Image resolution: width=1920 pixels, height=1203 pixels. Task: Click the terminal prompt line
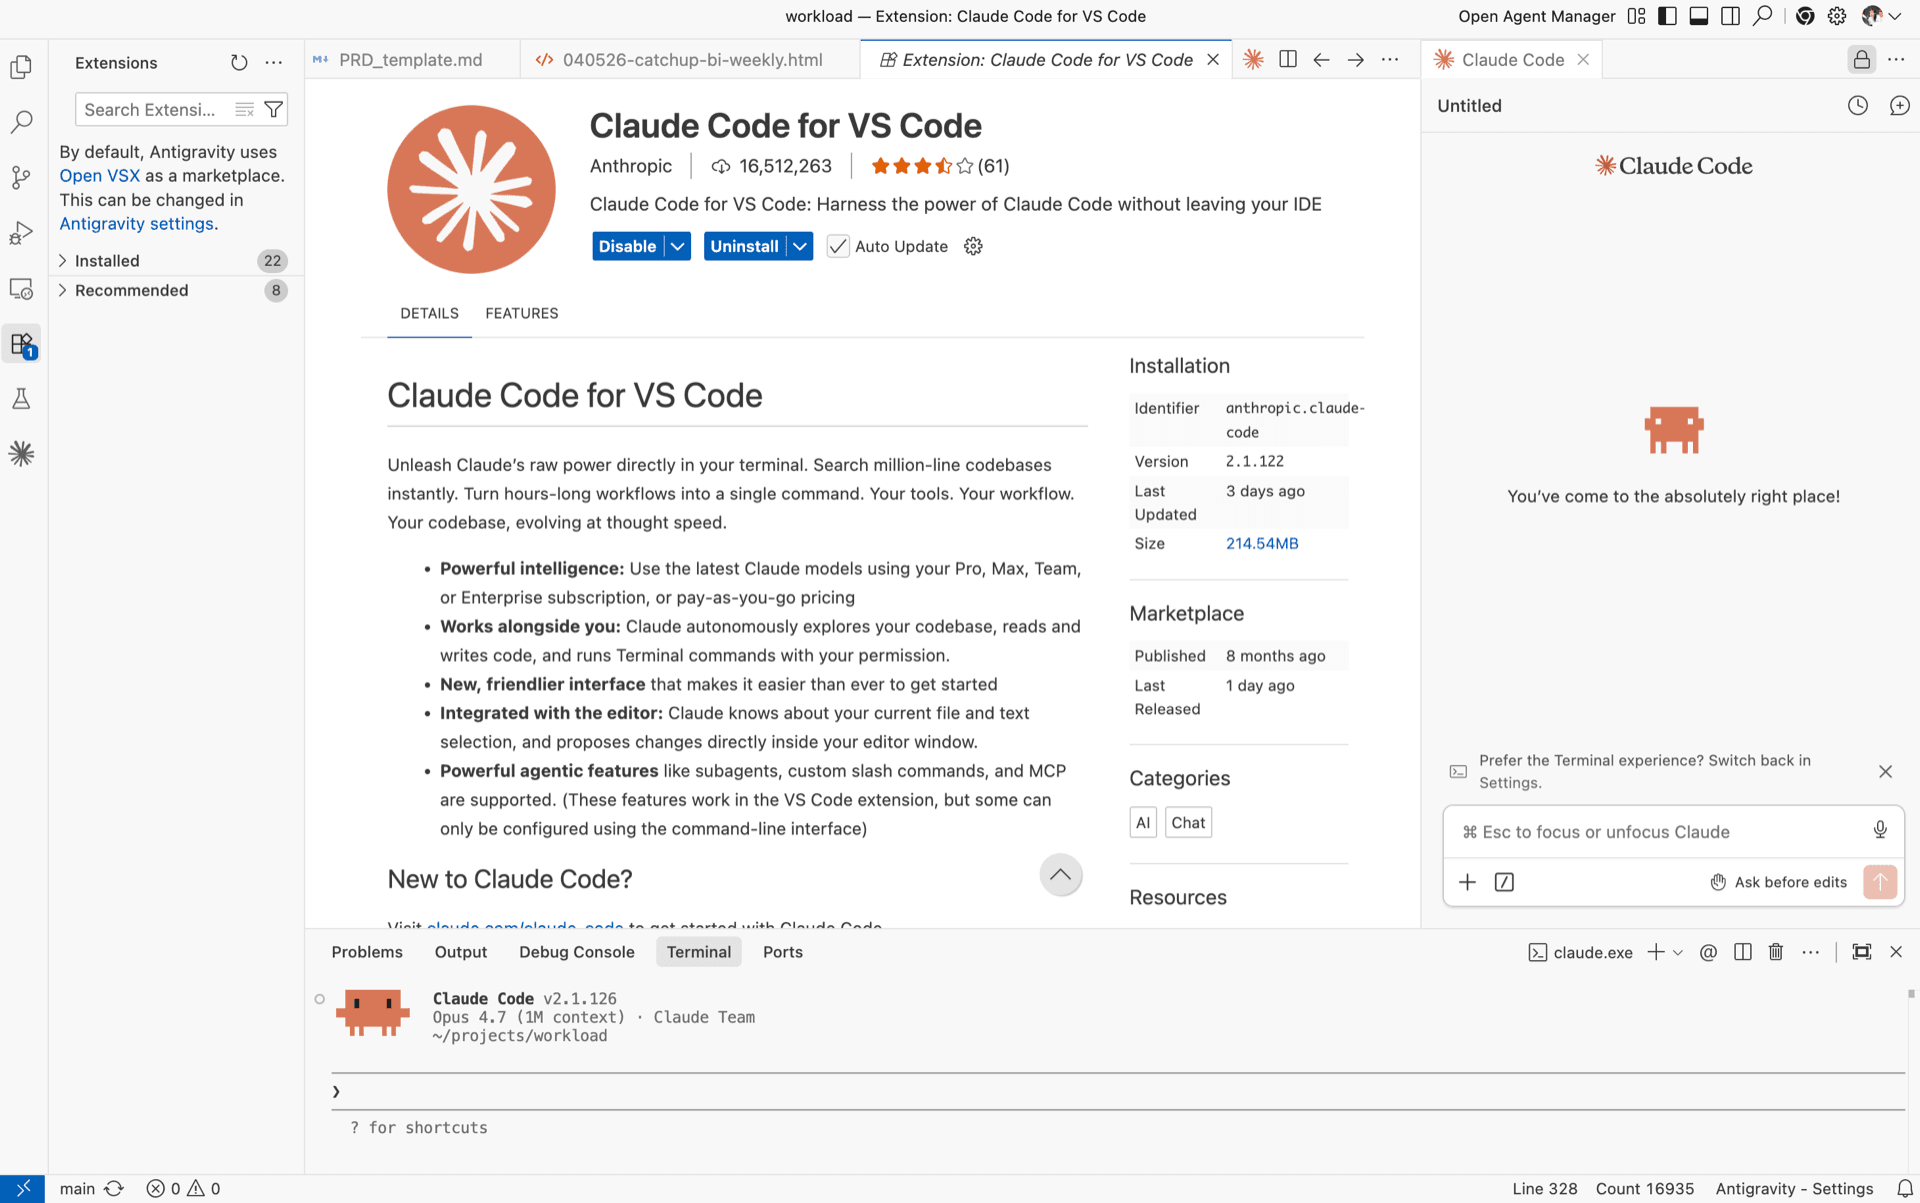1118,1091
